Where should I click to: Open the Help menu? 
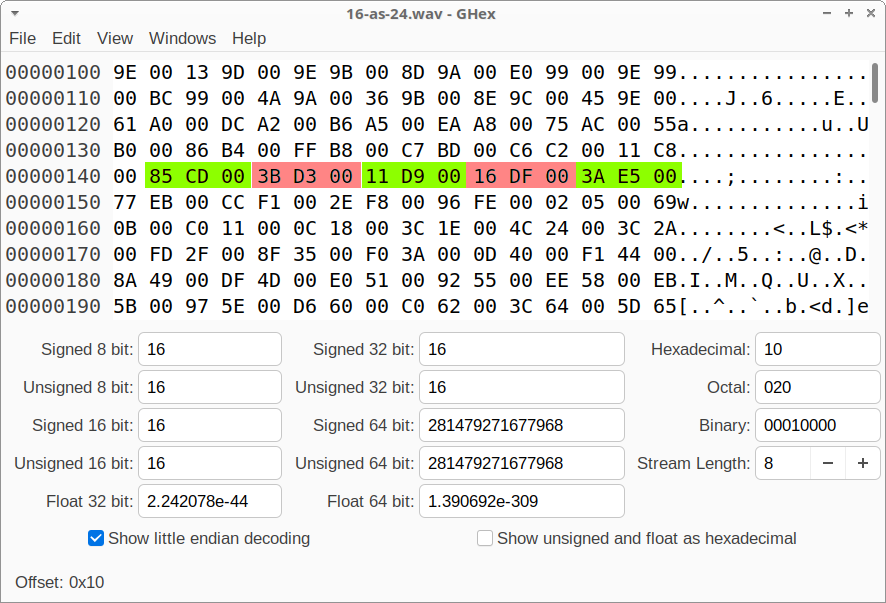249,38
